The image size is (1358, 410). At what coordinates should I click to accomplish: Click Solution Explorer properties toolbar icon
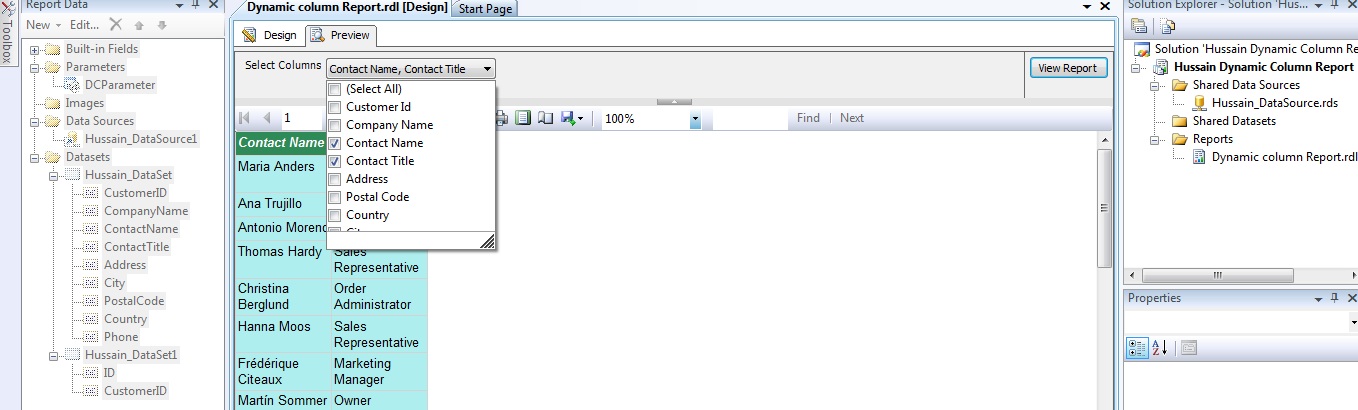click(x=1139, y=26)
